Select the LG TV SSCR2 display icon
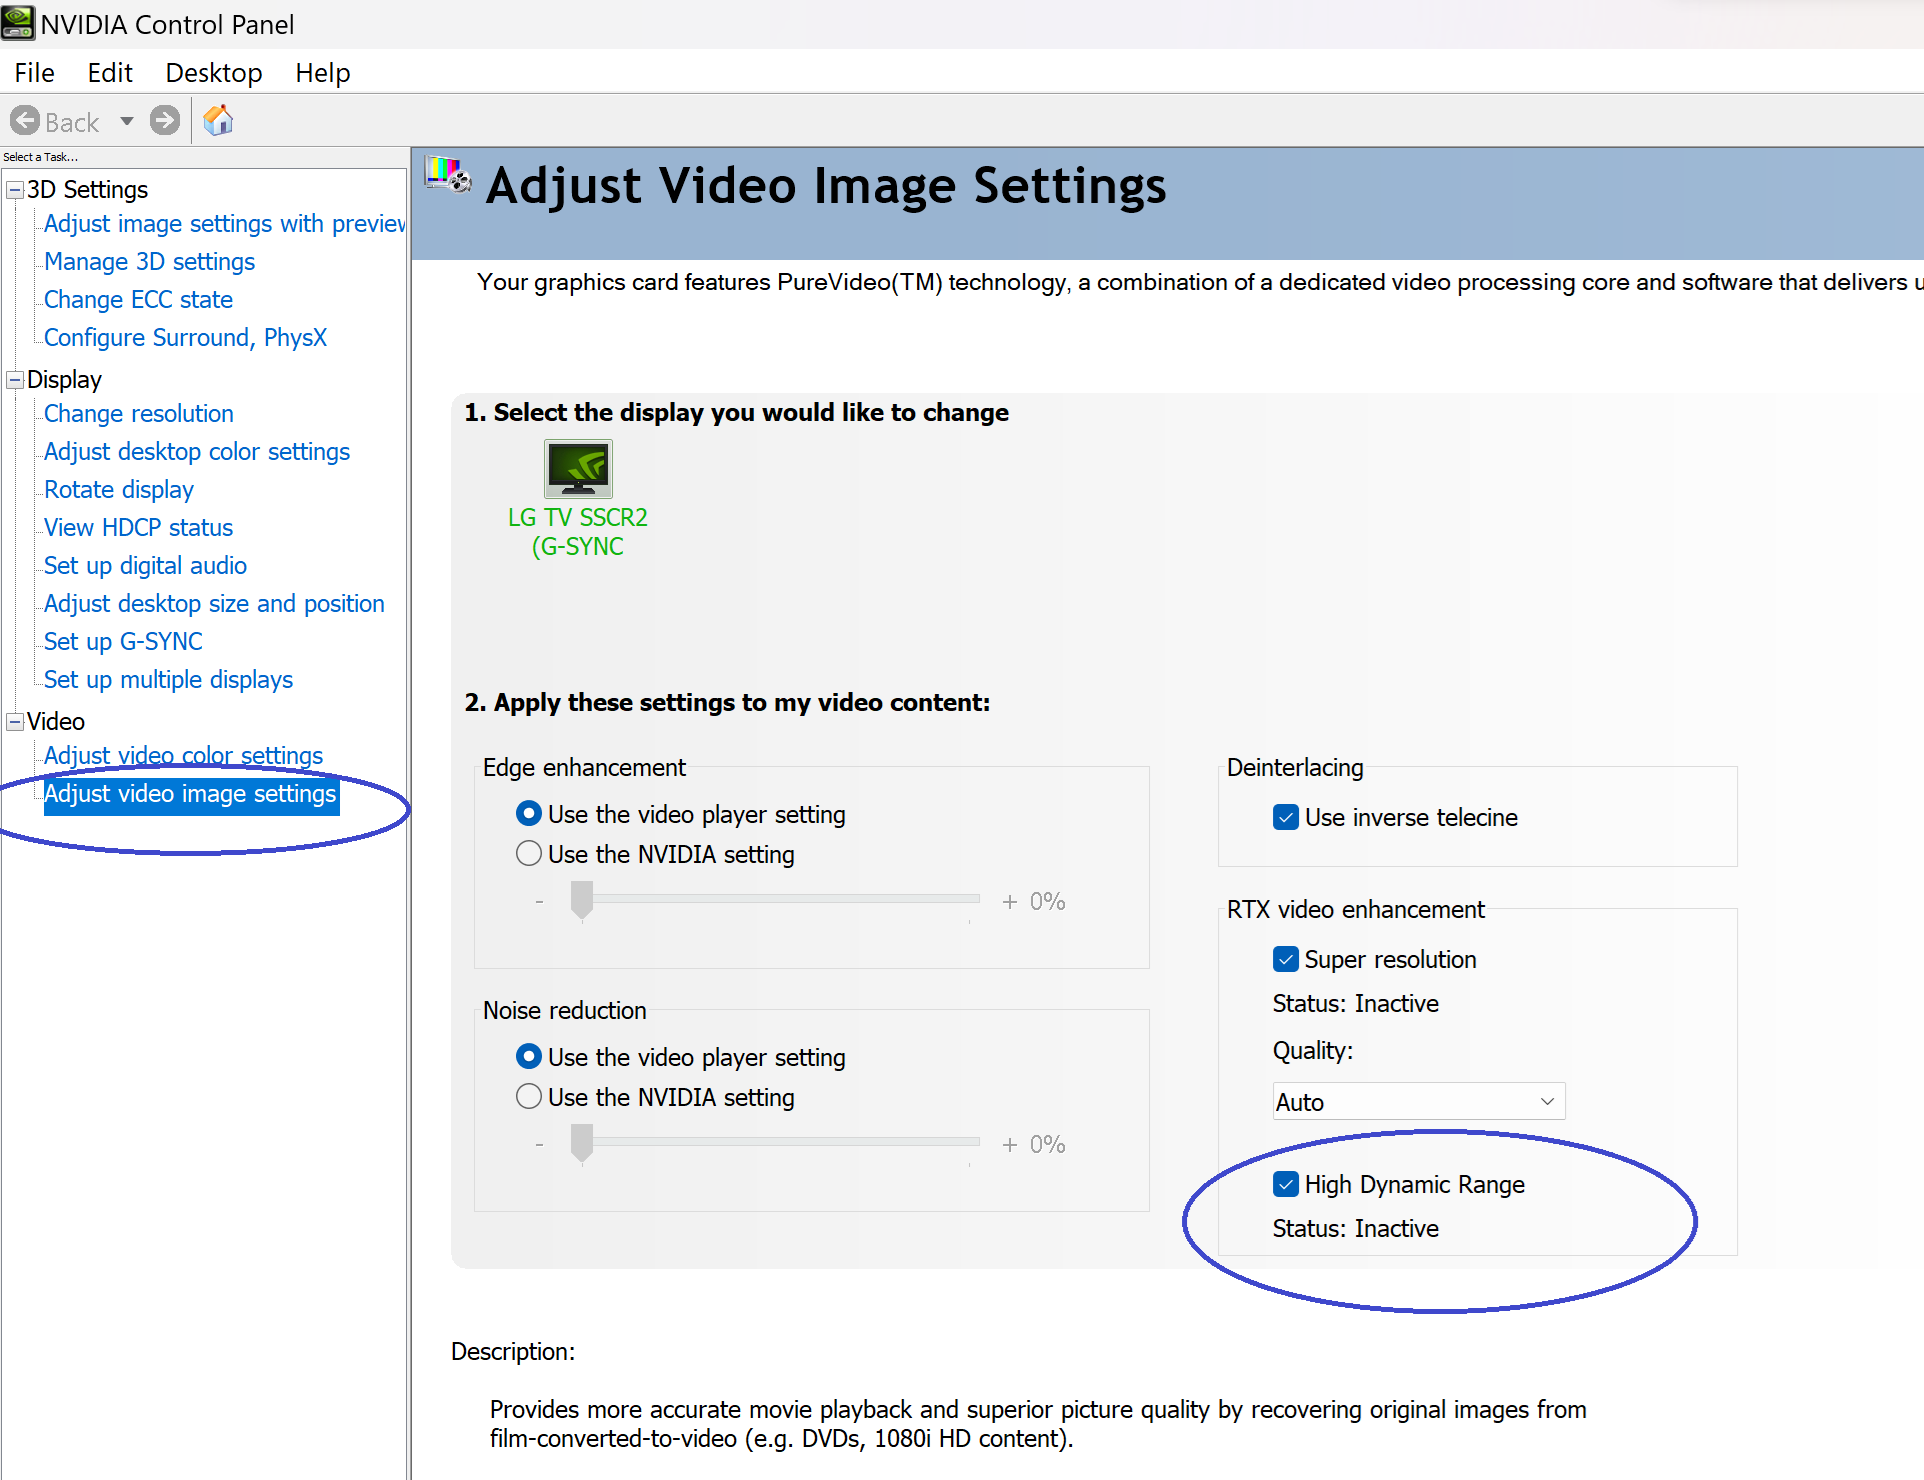The image size is (1924, 1480). [578, 469]
